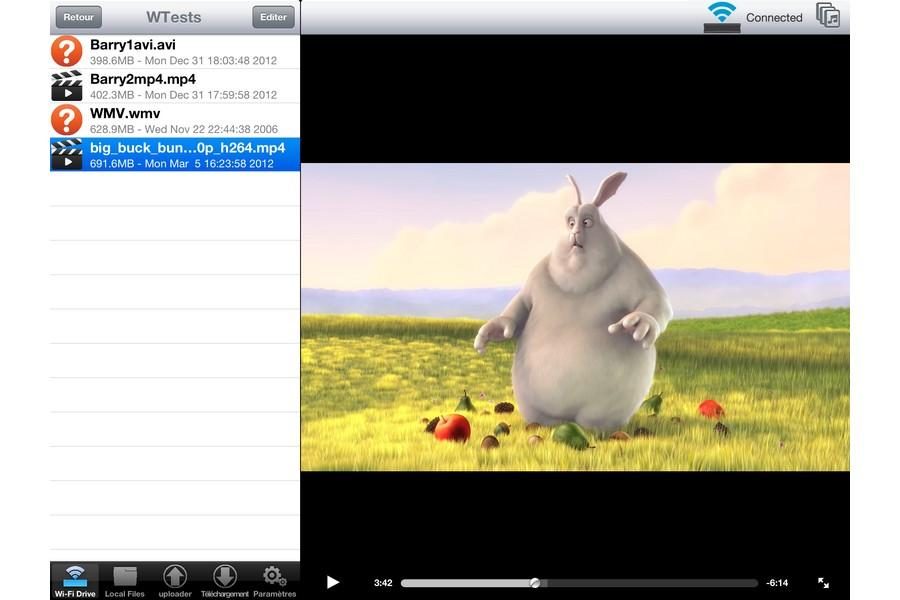Click the -6:14 remaining time label

(x=777, y=583)
